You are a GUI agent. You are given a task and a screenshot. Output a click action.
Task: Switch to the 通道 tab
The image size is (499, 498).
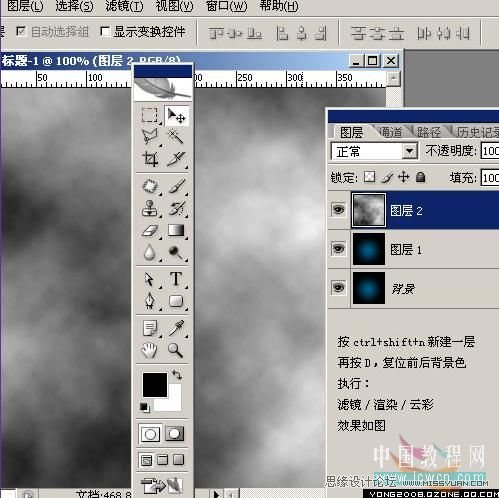click(390, 132)
